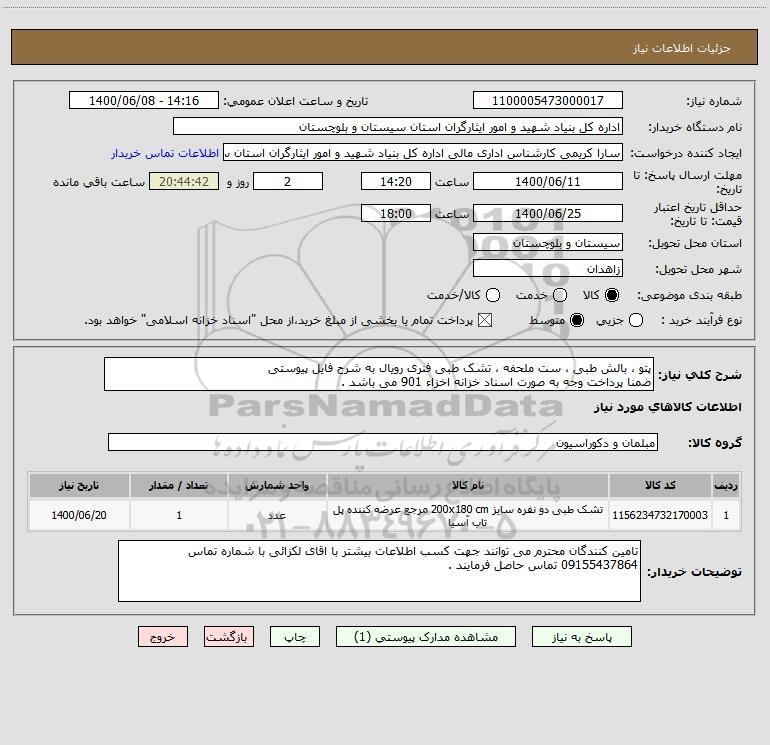Click the نام دستگاه خریدار label
Image resolution: width=770 pixels, height=745 pixels.
point(695,128)
